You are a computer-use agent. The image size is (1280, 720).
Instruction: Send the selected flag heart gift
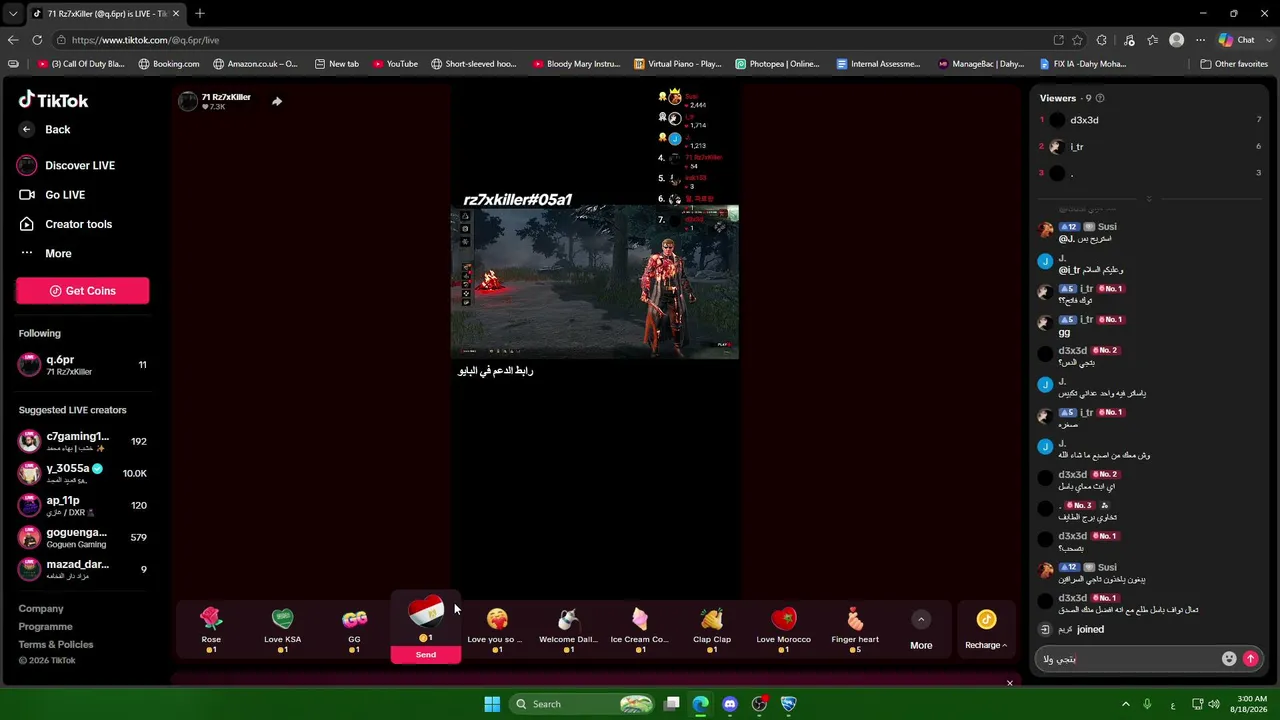click(x=426, y=655)
